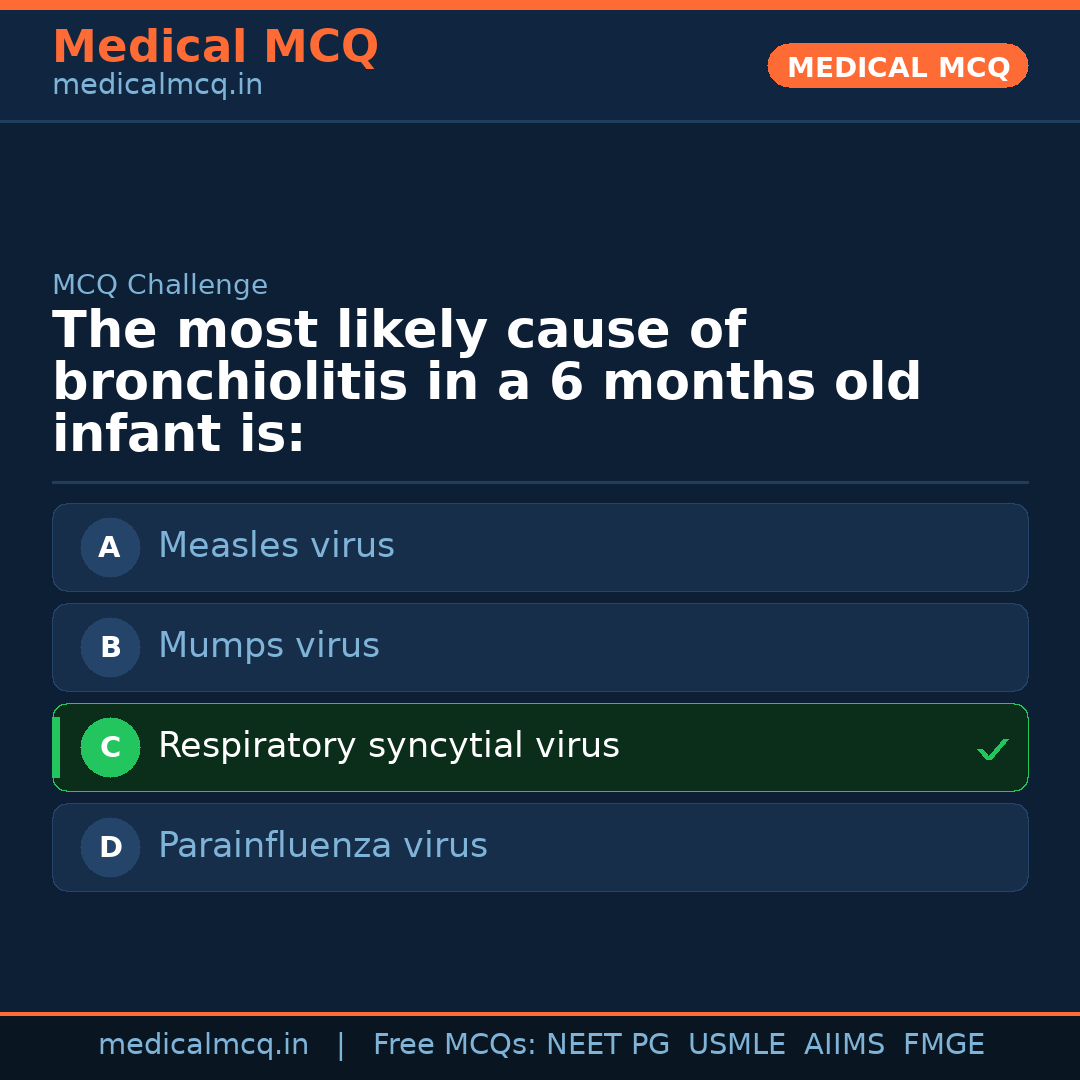Click the Medical MCQ orange title

coord(215,47)
